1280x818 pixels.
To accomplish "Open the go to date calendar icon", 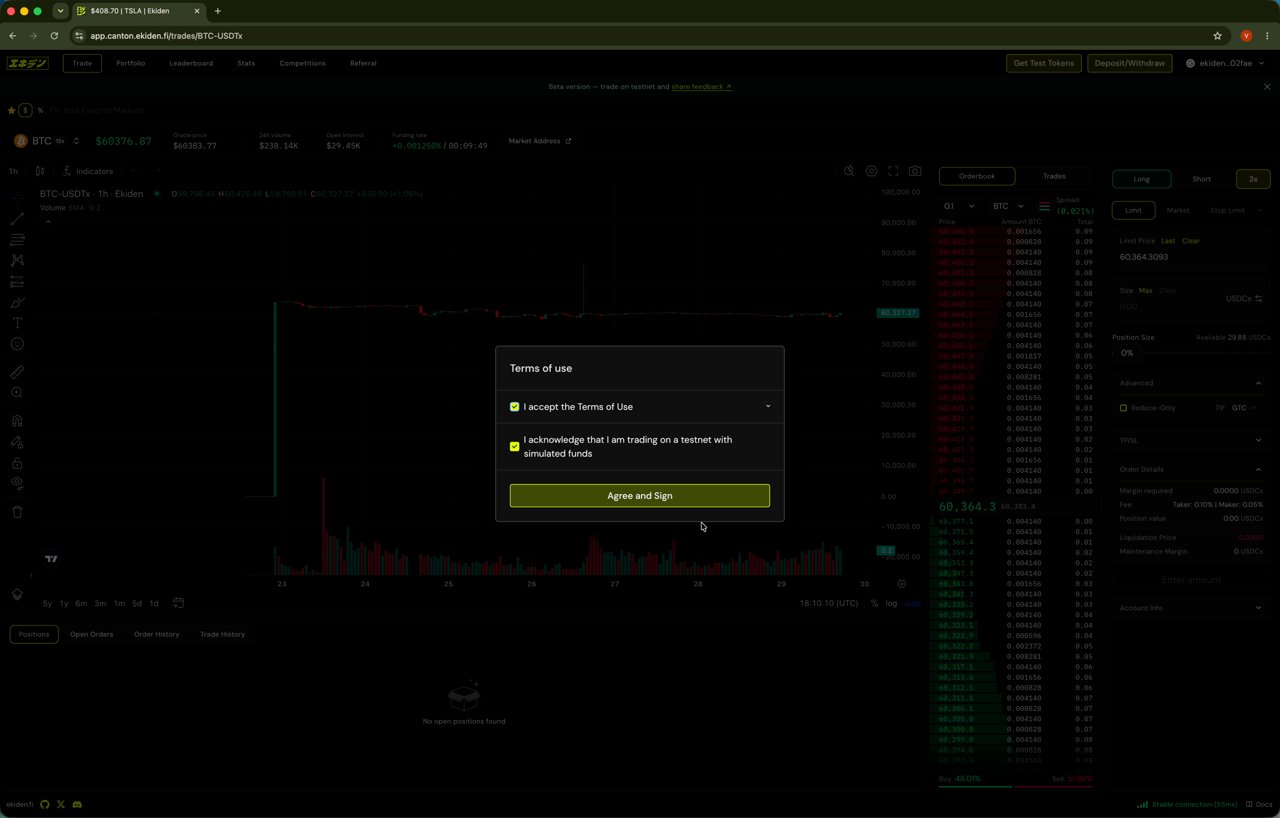I will pyautogui.click(x=178, y=603).
